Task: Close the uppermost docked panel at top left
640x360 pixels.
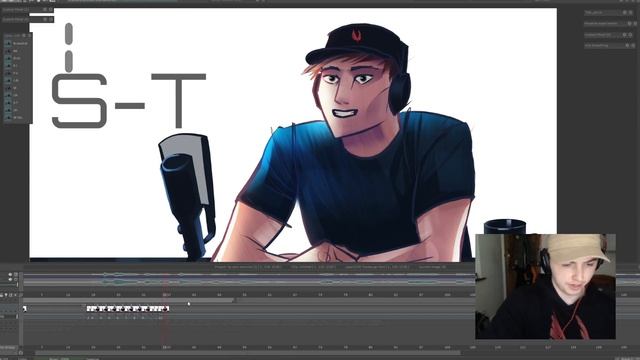Action: coord(51,9)
